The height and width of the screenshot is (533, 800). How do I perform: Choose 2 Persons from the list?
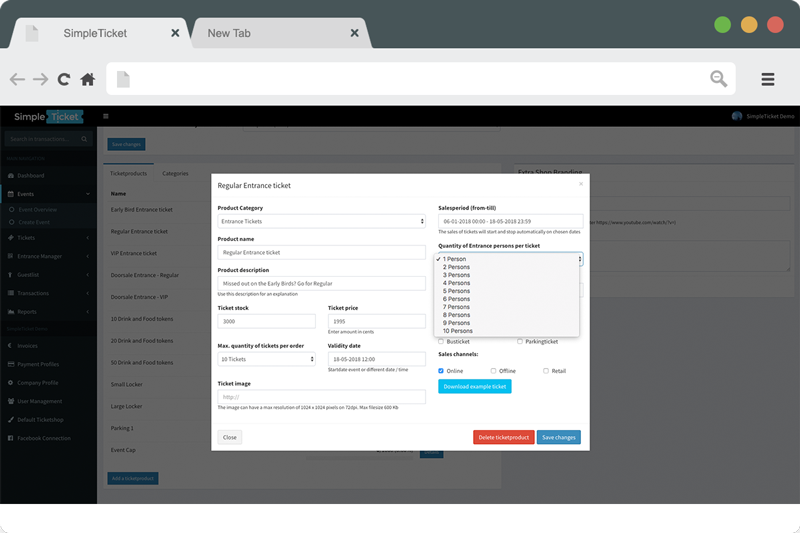pyautogui.click(x=507, y=267)
